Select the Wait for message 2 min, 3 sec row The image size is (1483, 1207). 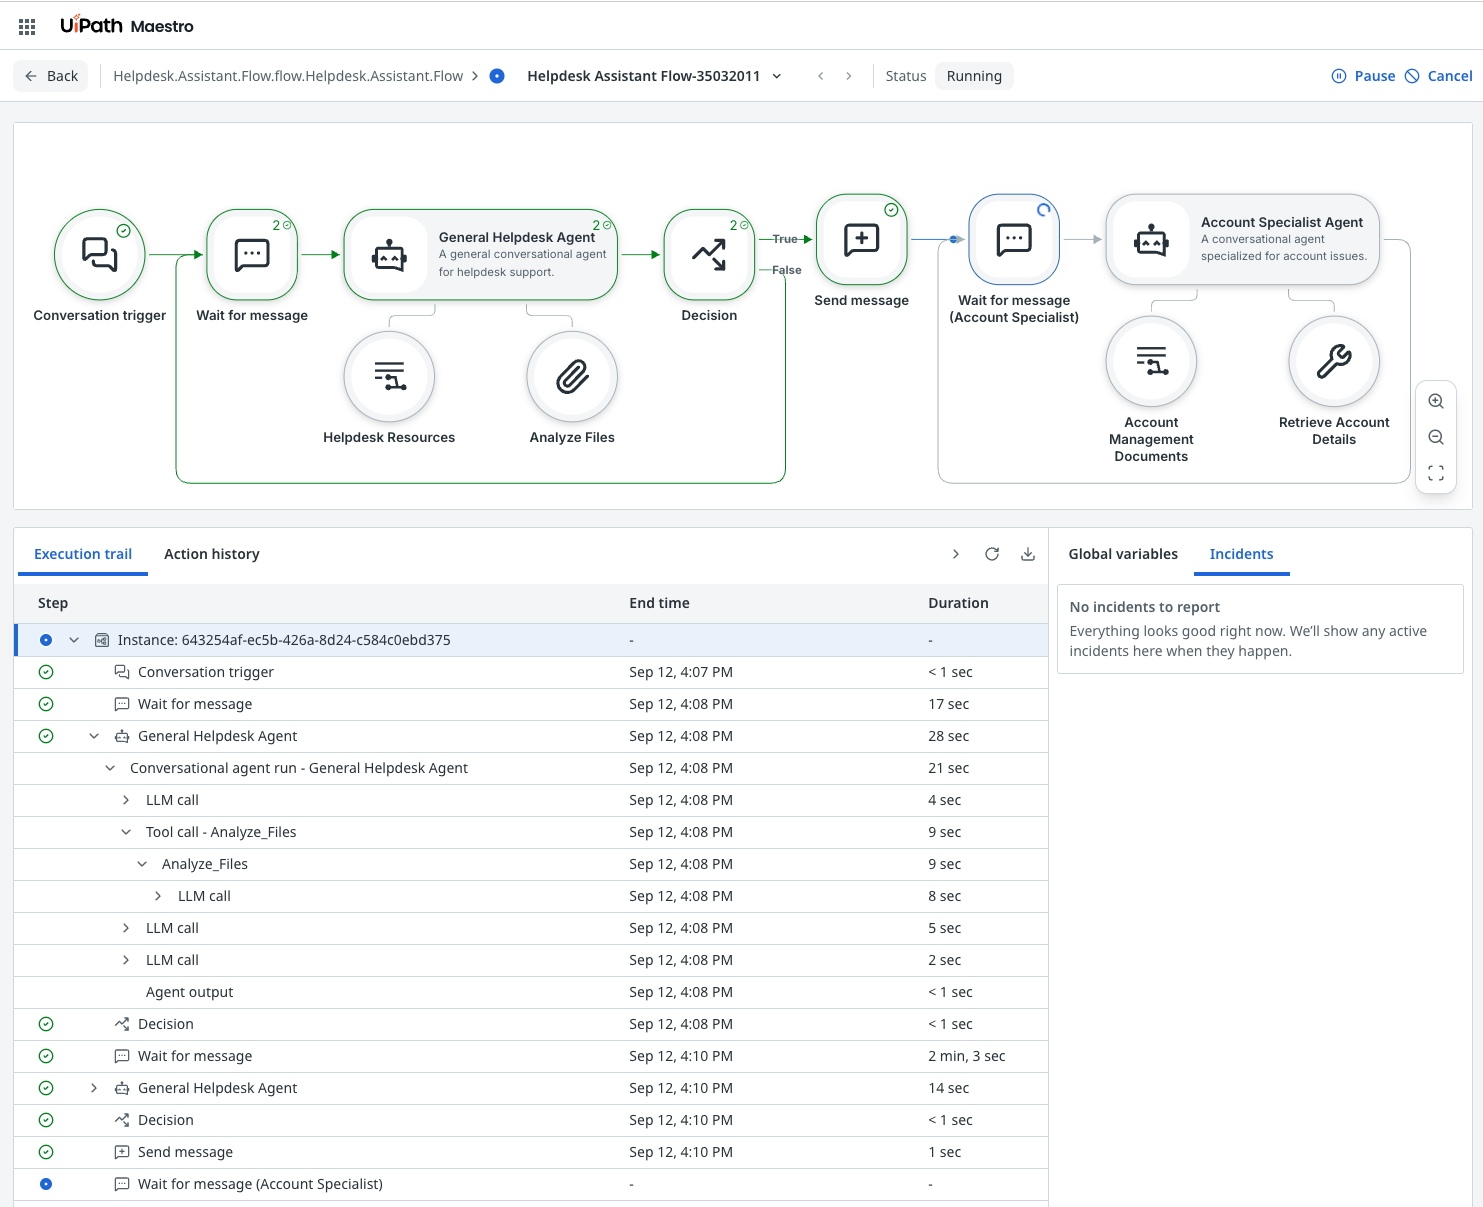coord(531,1056)
